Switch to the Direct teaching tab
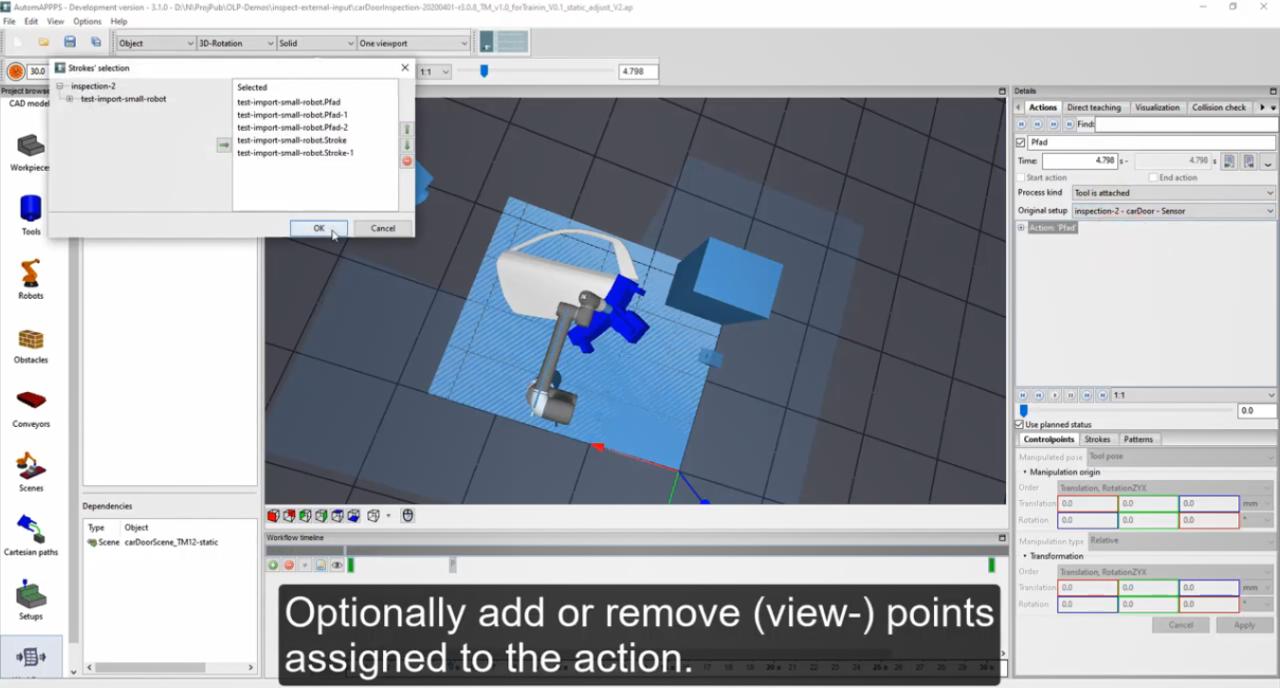The width and height of the screenshot is (1280, 688). [1093, 107]
